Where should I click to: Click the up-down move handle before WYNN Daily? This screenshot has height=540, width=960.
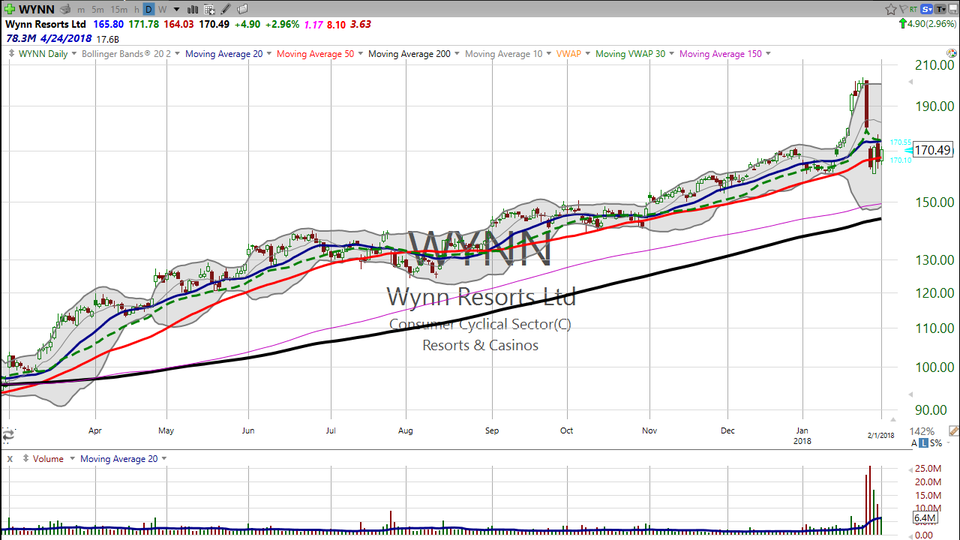[11, 54]
